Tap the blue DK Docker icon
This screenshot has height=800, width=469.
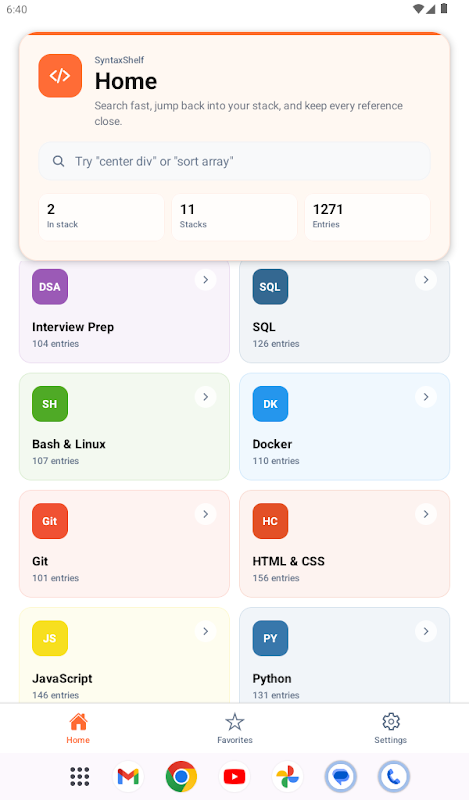270,404
